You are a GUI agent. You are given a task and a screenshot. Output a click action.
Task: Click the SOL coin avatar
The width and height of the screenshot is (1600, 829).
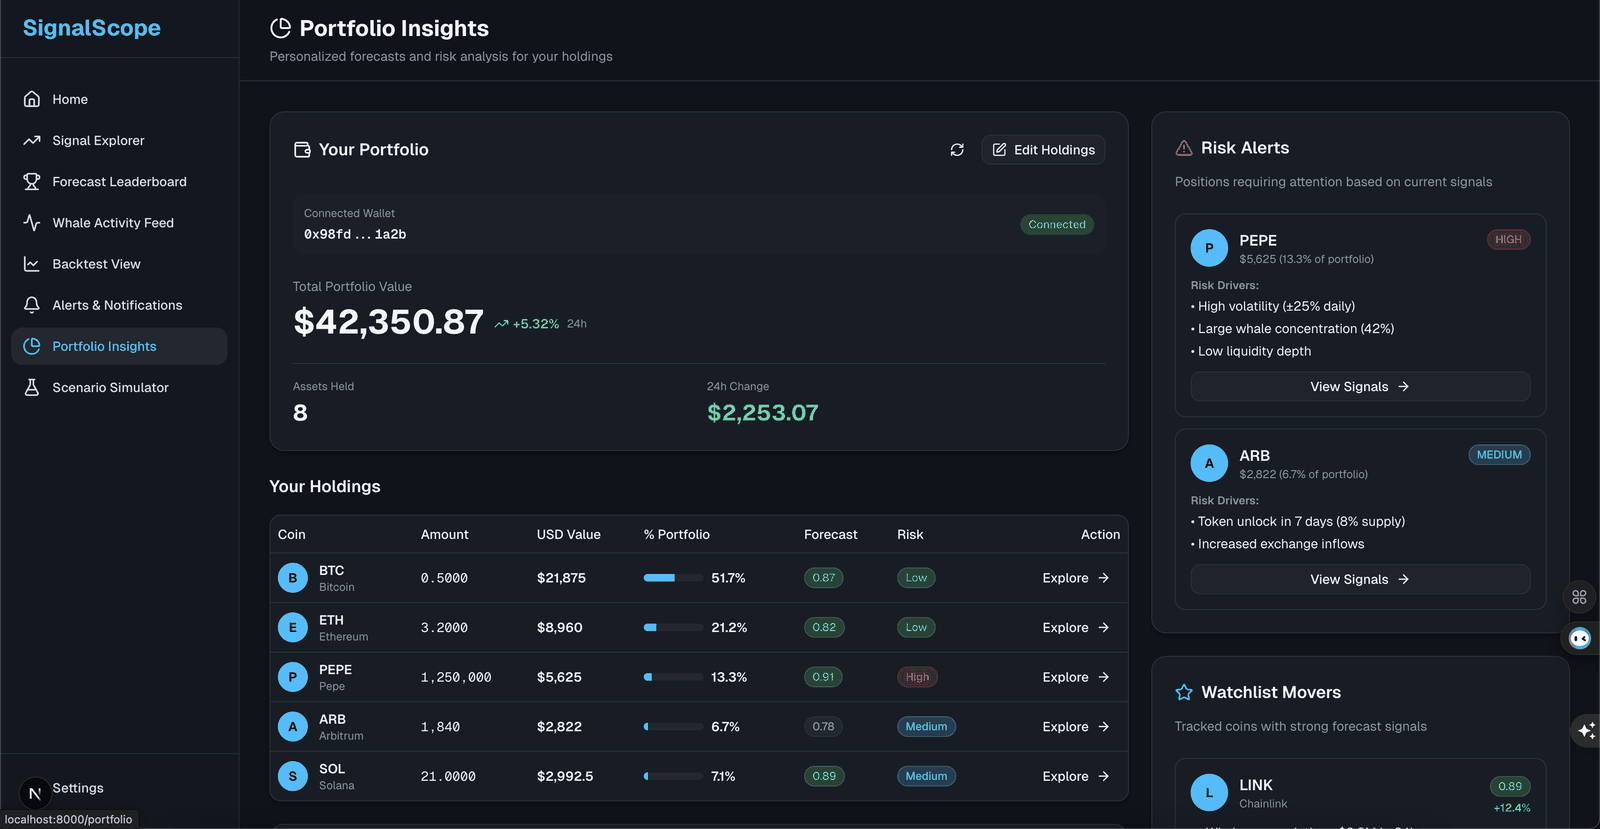pyautogui.click(x=293, y=776)
